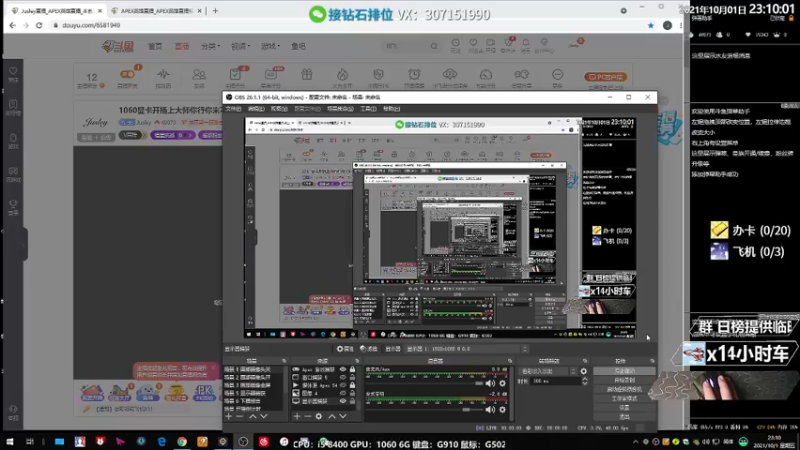Mute the top audio mixer channel
Viewport: 800px width, 450px height.
coord(490,383)
